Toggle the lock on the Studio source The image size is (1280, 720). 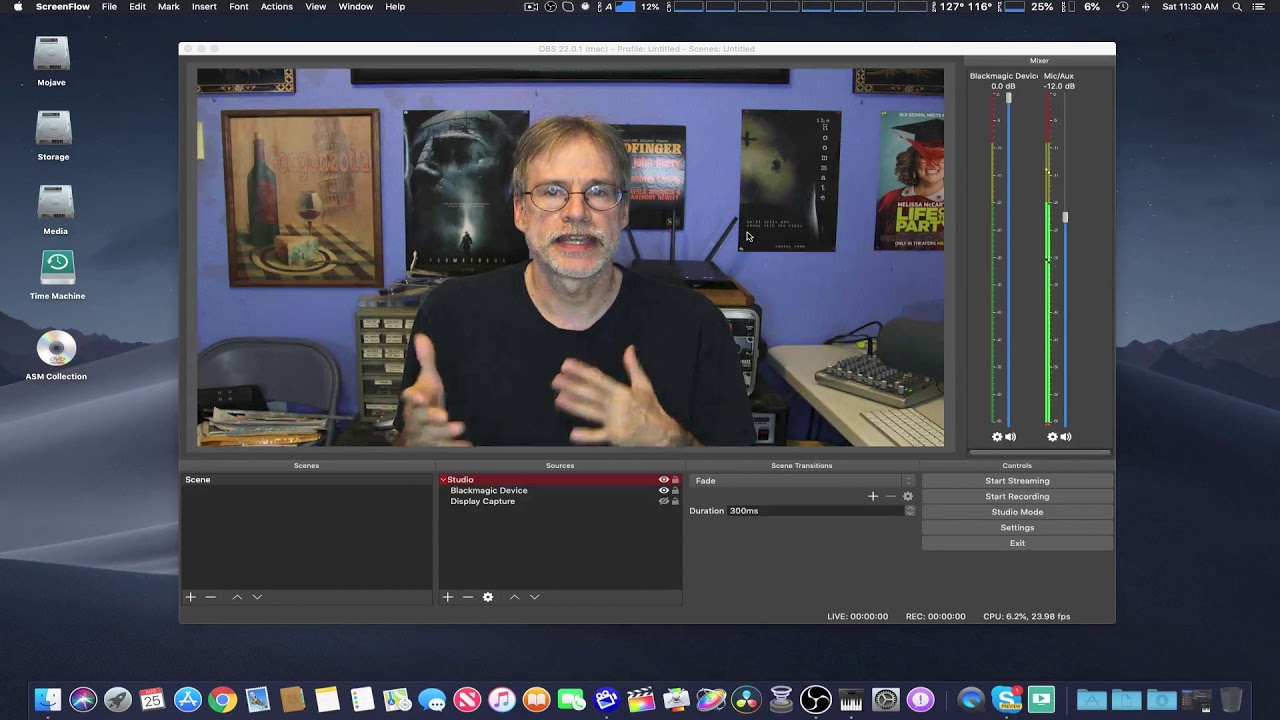click(x=675, y=480)
